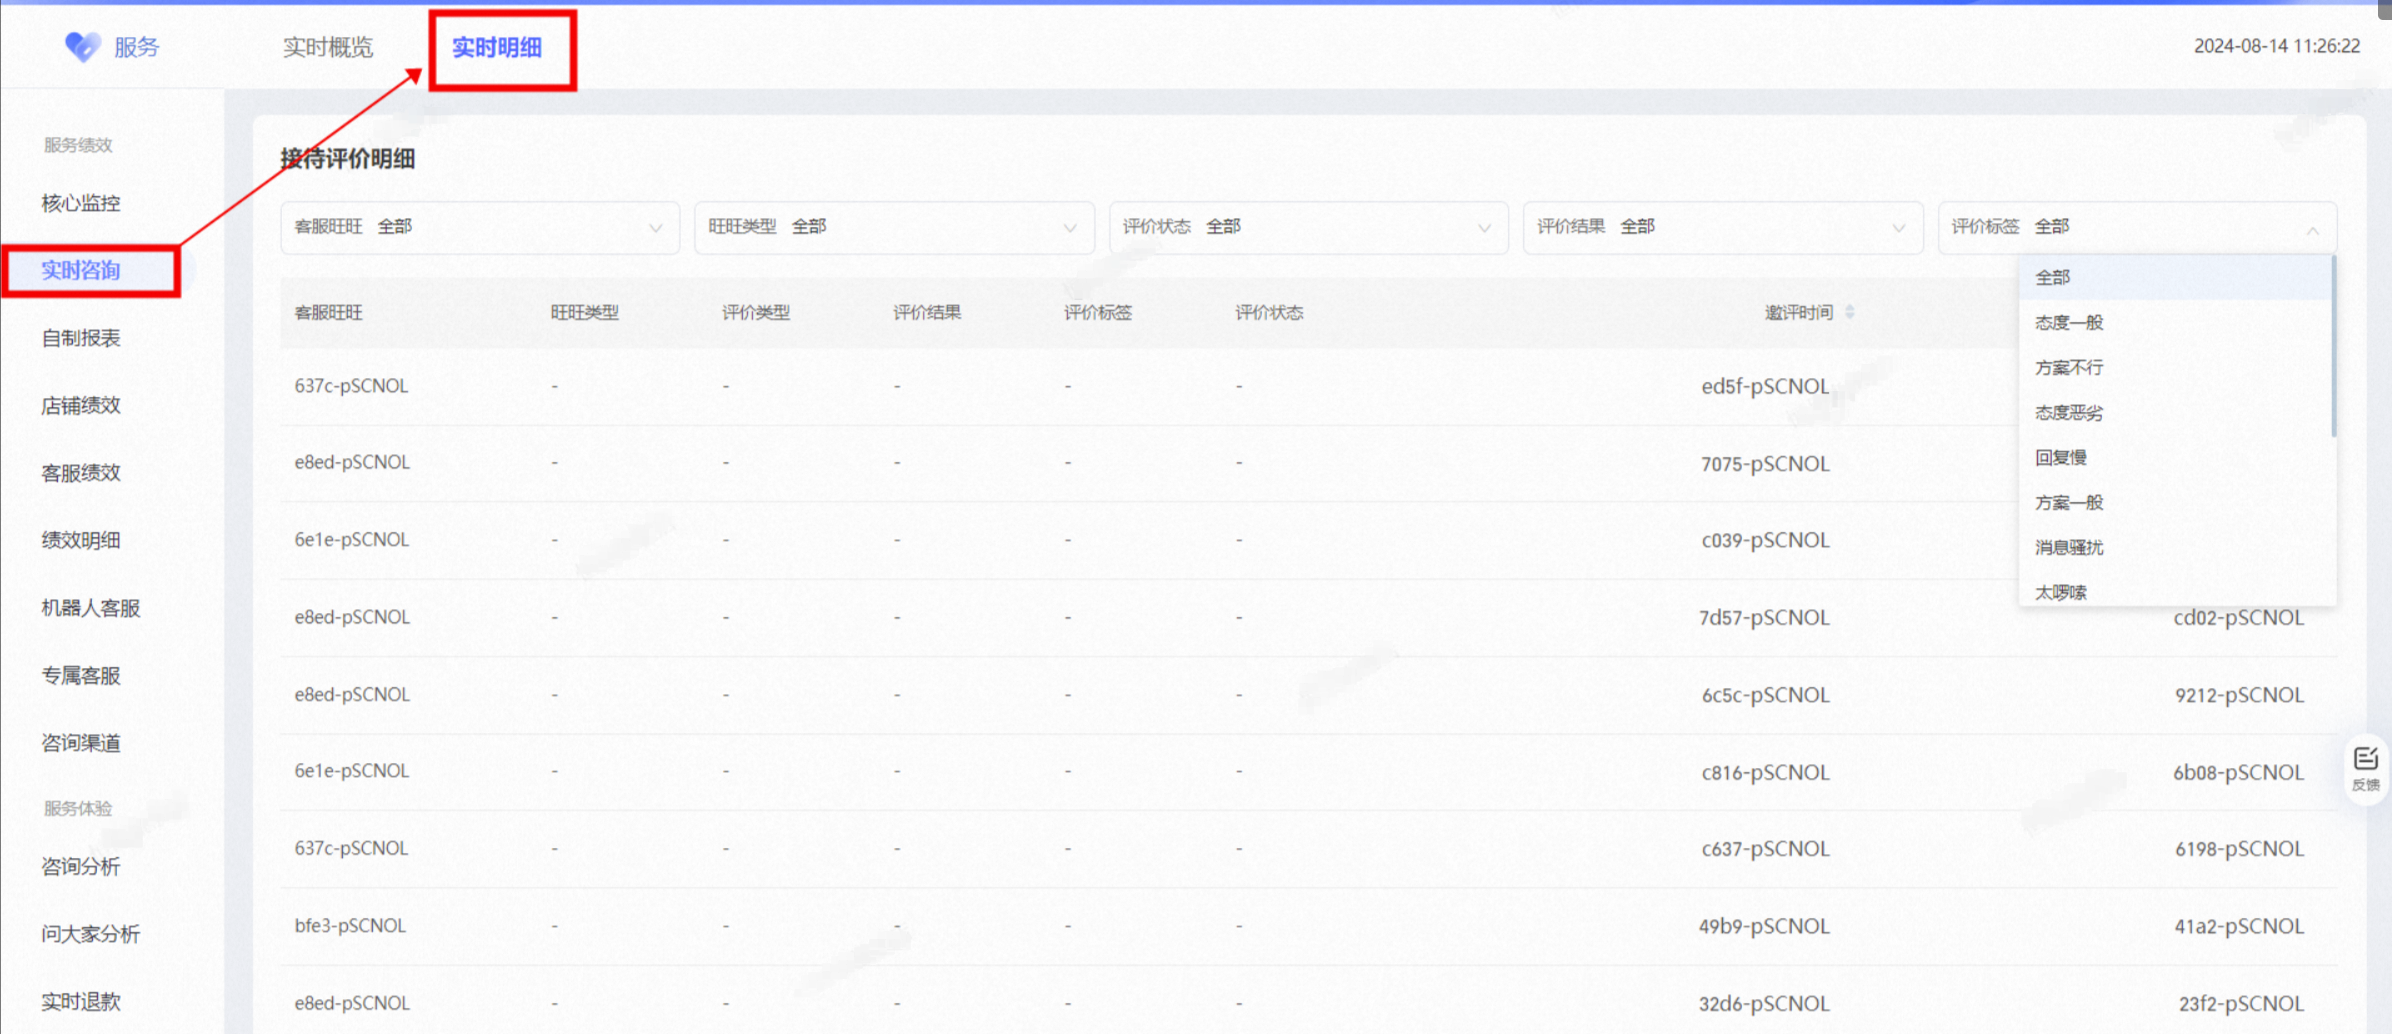This screenshot has height=1034, width=2392.
Task: Choose 回复慢 option
Action: (2176, 457)
